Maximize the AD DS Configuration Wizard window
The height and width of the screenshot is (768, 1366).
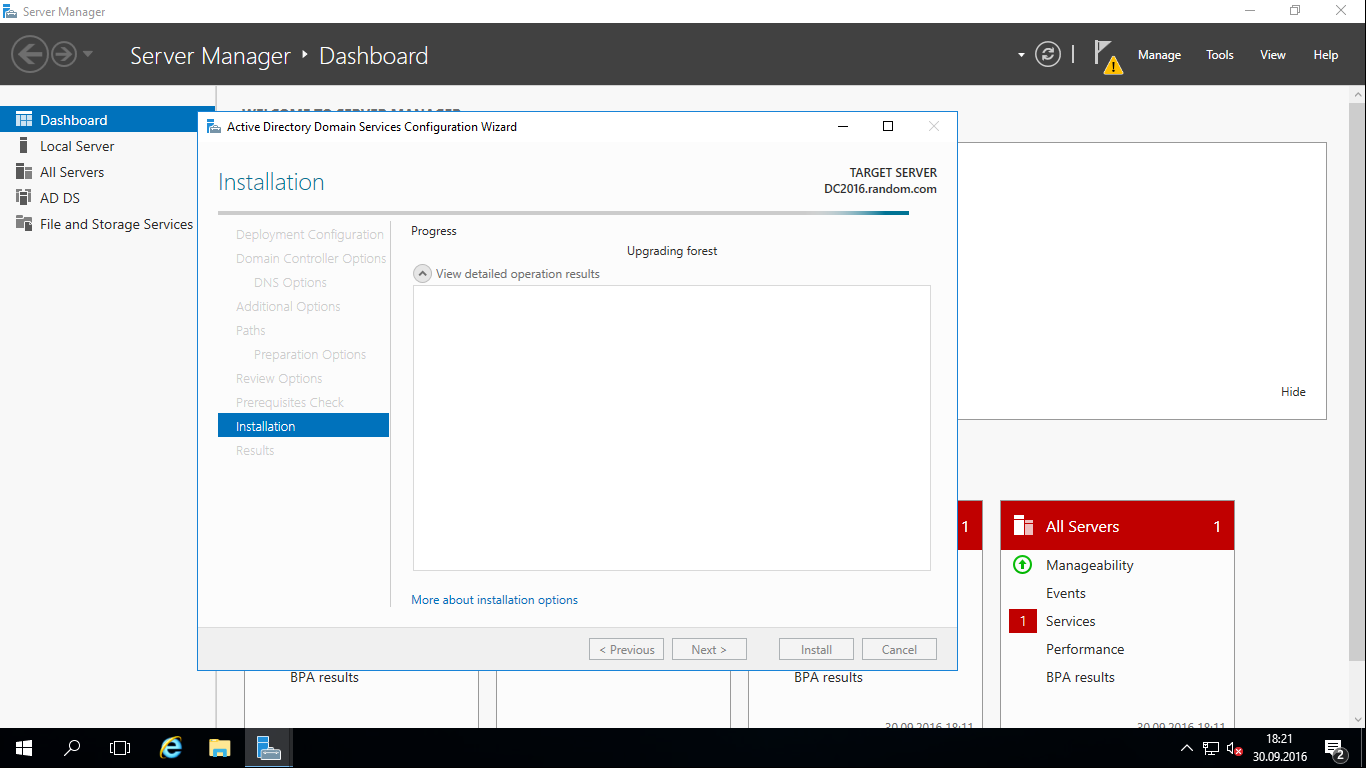[x=887, y=126]
